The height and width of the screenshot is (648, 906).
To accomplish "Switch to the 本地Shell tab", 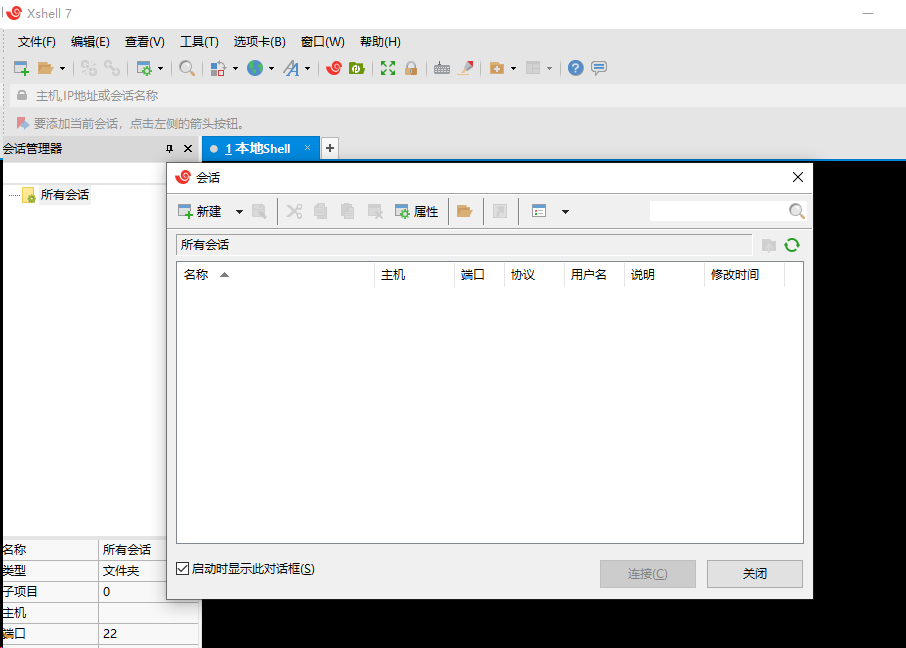I will point(258,147).
